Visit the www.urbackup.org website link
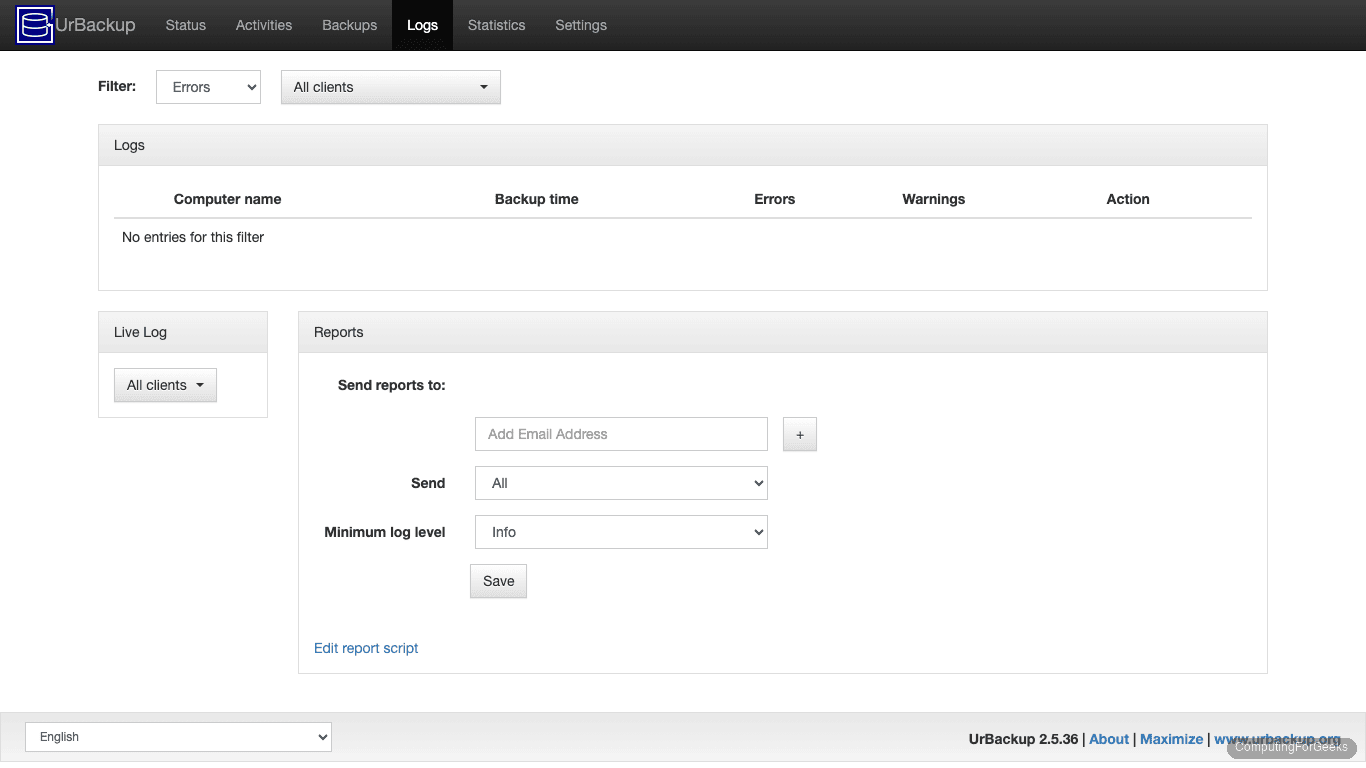The image size is (1366, 768). (x=1279, y=738)
